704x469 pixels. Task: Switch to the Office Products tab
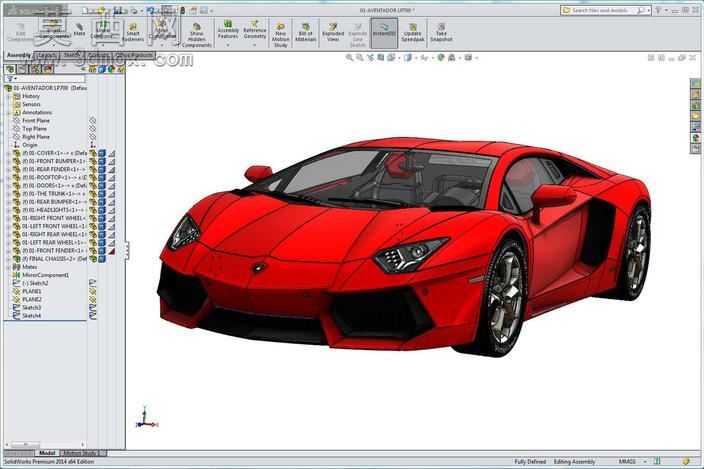(134, 55)
